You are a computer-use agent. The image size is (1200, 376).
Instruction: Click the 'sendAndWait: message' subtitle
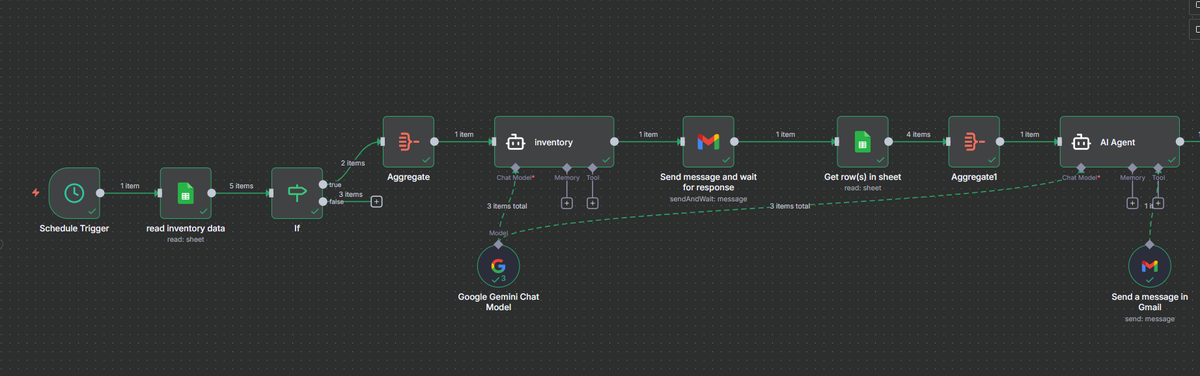[708, 198]
